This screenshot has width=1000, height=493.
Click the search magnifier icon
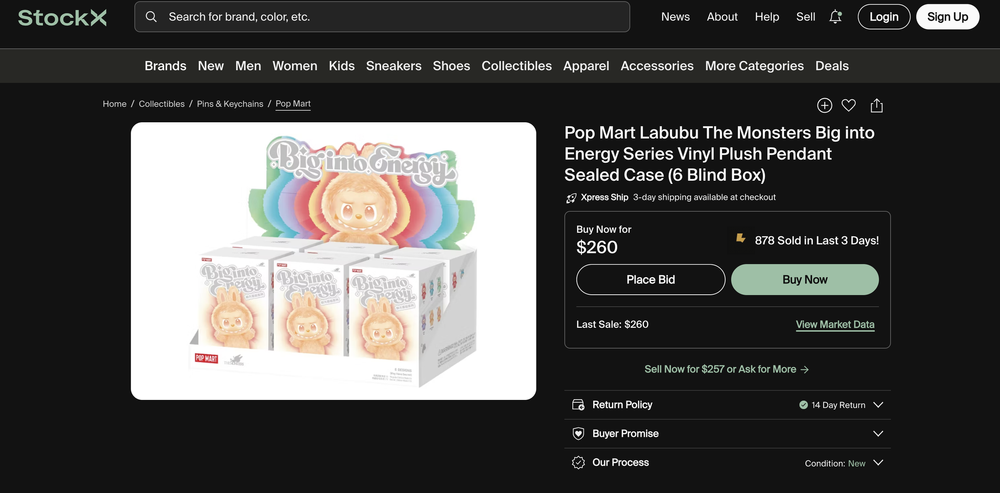[151, 17]
